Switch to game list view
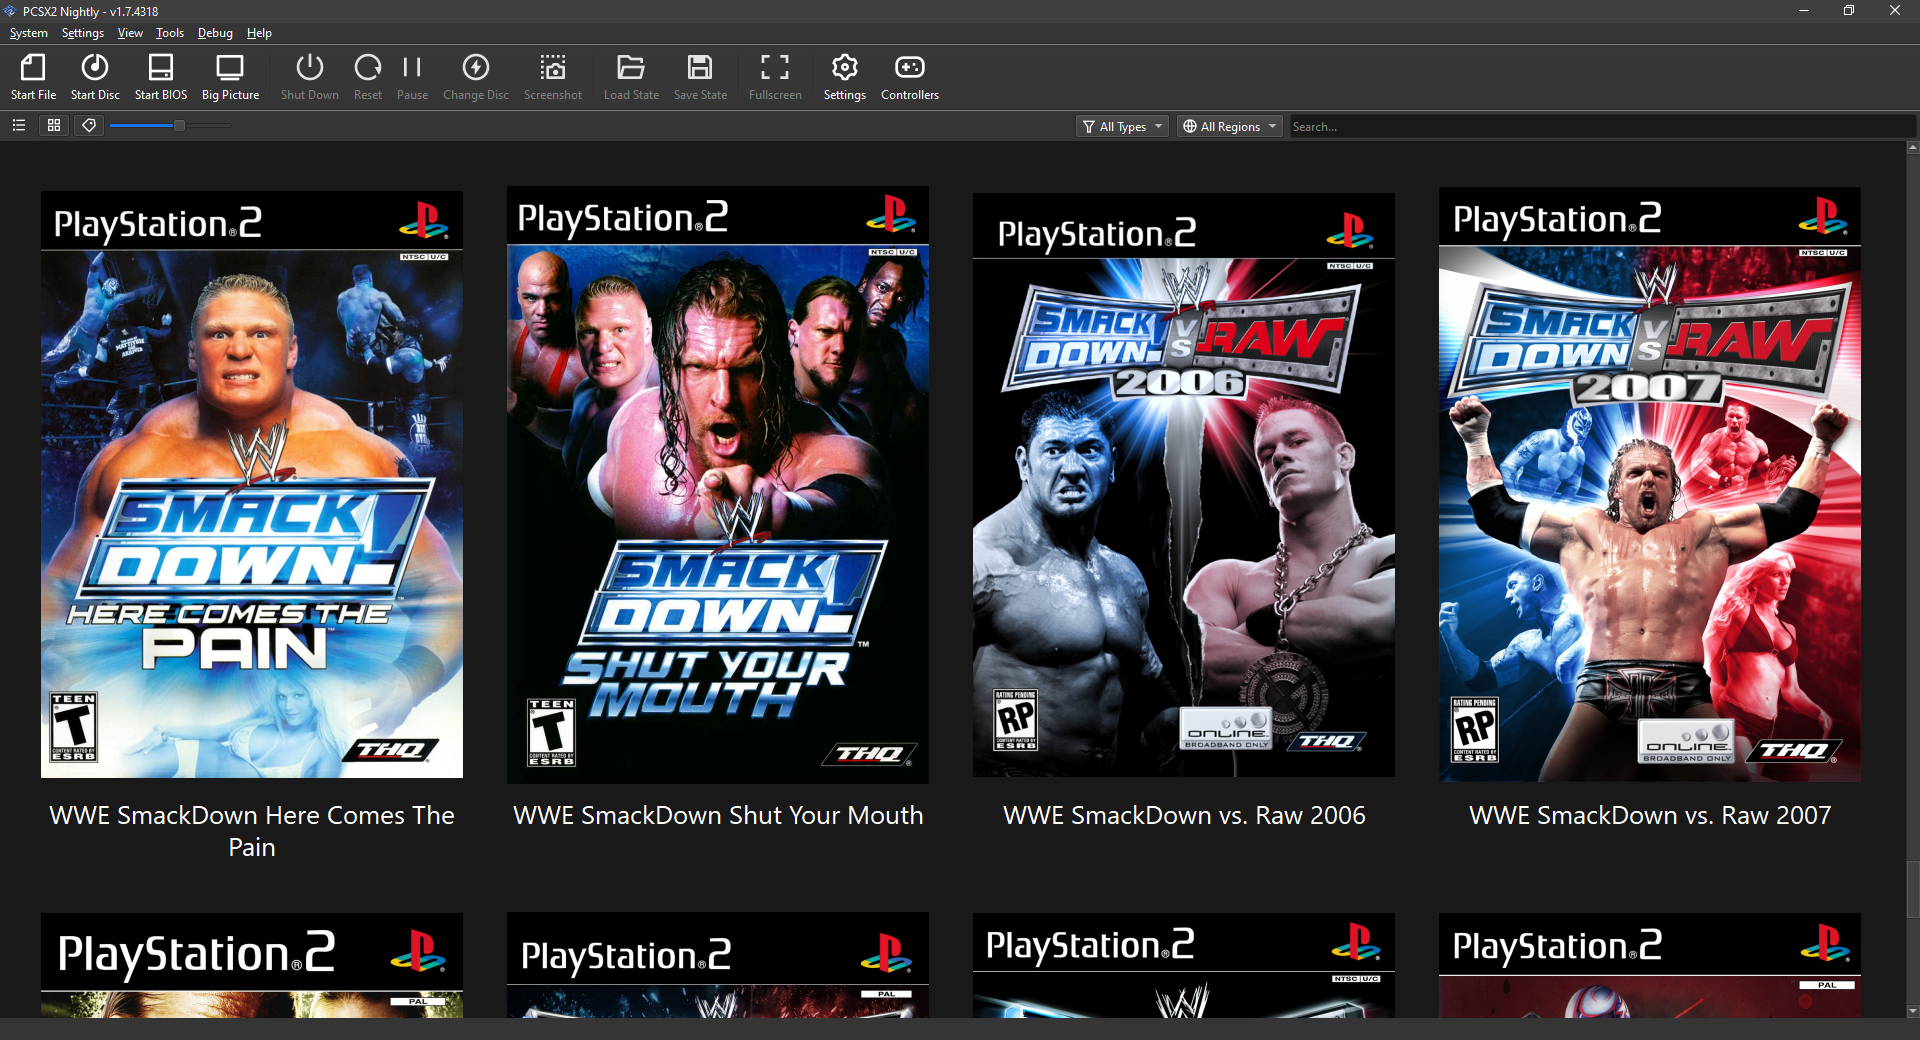Screen dimensions: 1920x1040 (x=18, y=125)
